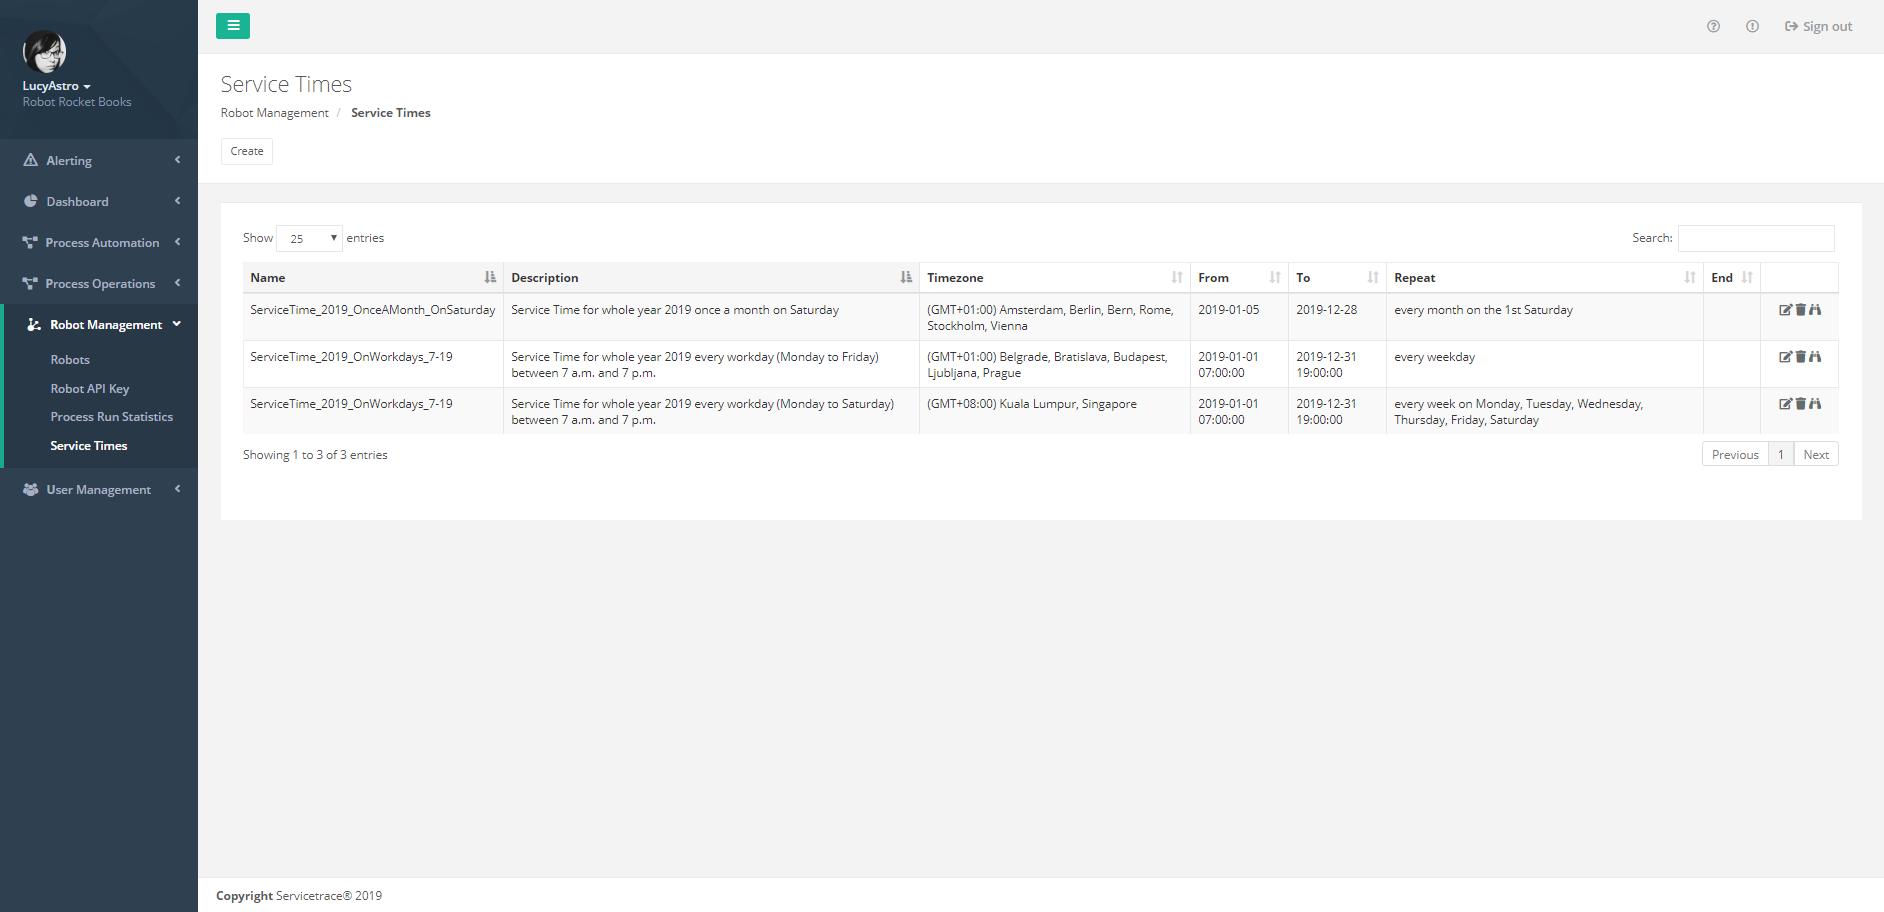Image resolution: width=1884 pixels, height=912 pixels.
Task: Toggle sidebar with the green hamburger button
Action: click(x=233, y=26)
